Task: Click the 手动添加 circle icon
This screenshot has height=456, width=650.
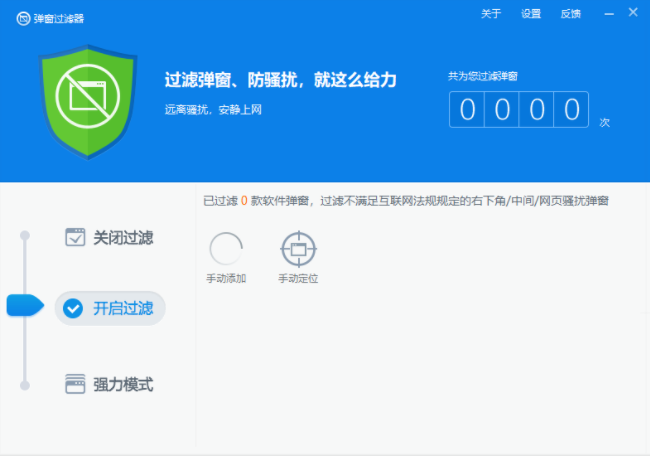Action: click(x=226, y=248)
